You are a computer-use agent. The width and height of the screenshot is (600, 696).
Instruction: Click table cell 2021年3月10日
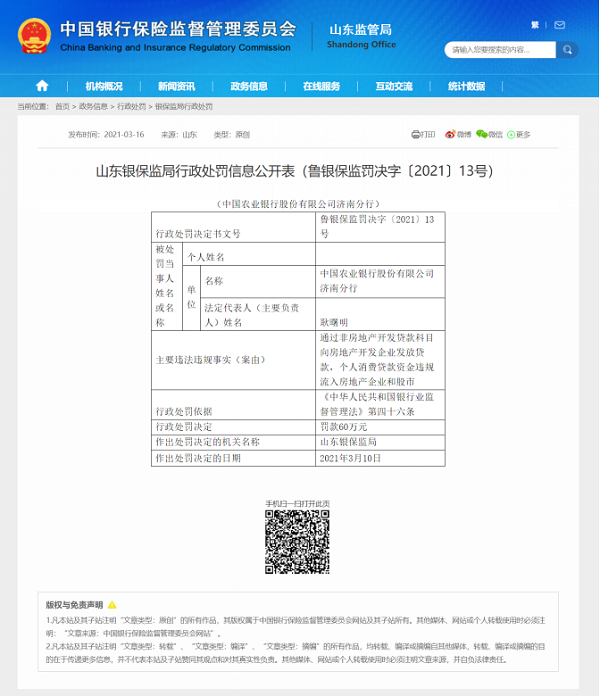pyautogui.click(x=350, y=458)
